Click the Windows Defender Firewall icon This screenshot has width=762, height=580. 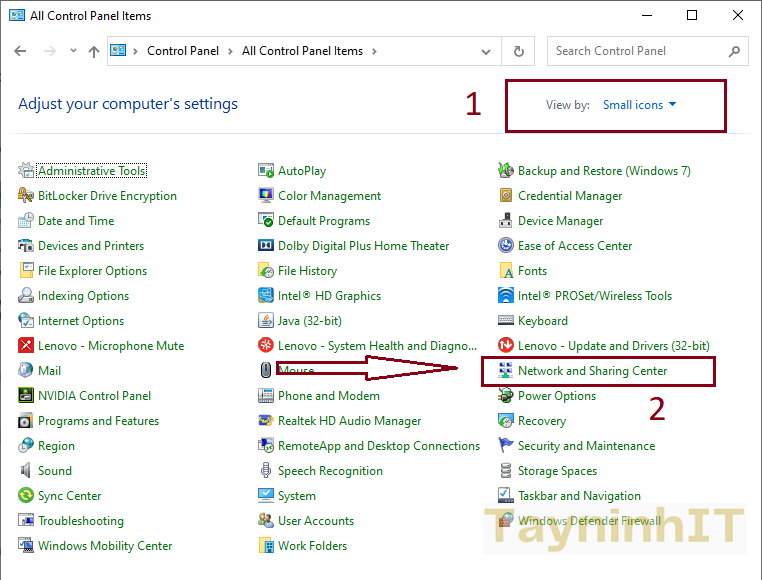[x=506, y=521]
